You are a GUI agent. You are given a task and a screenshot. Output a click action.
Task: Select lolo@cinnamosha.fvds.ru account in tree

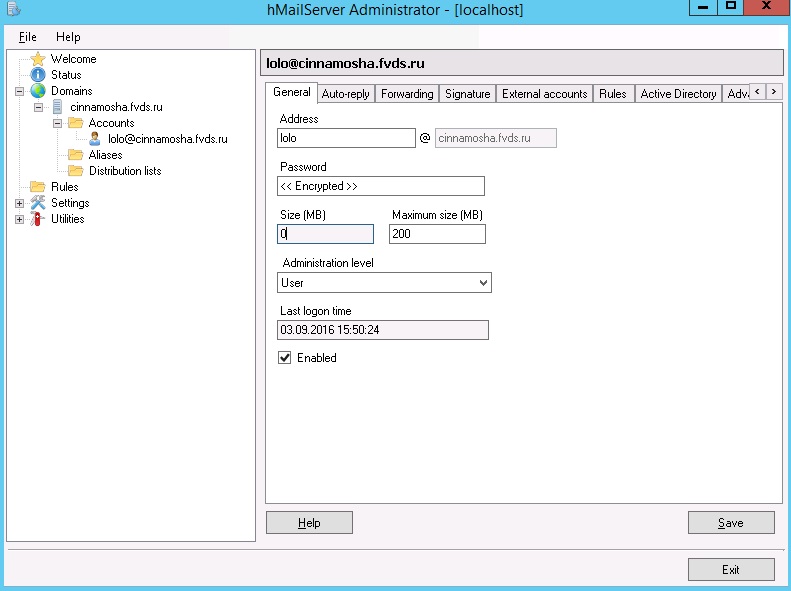(167, 139)
